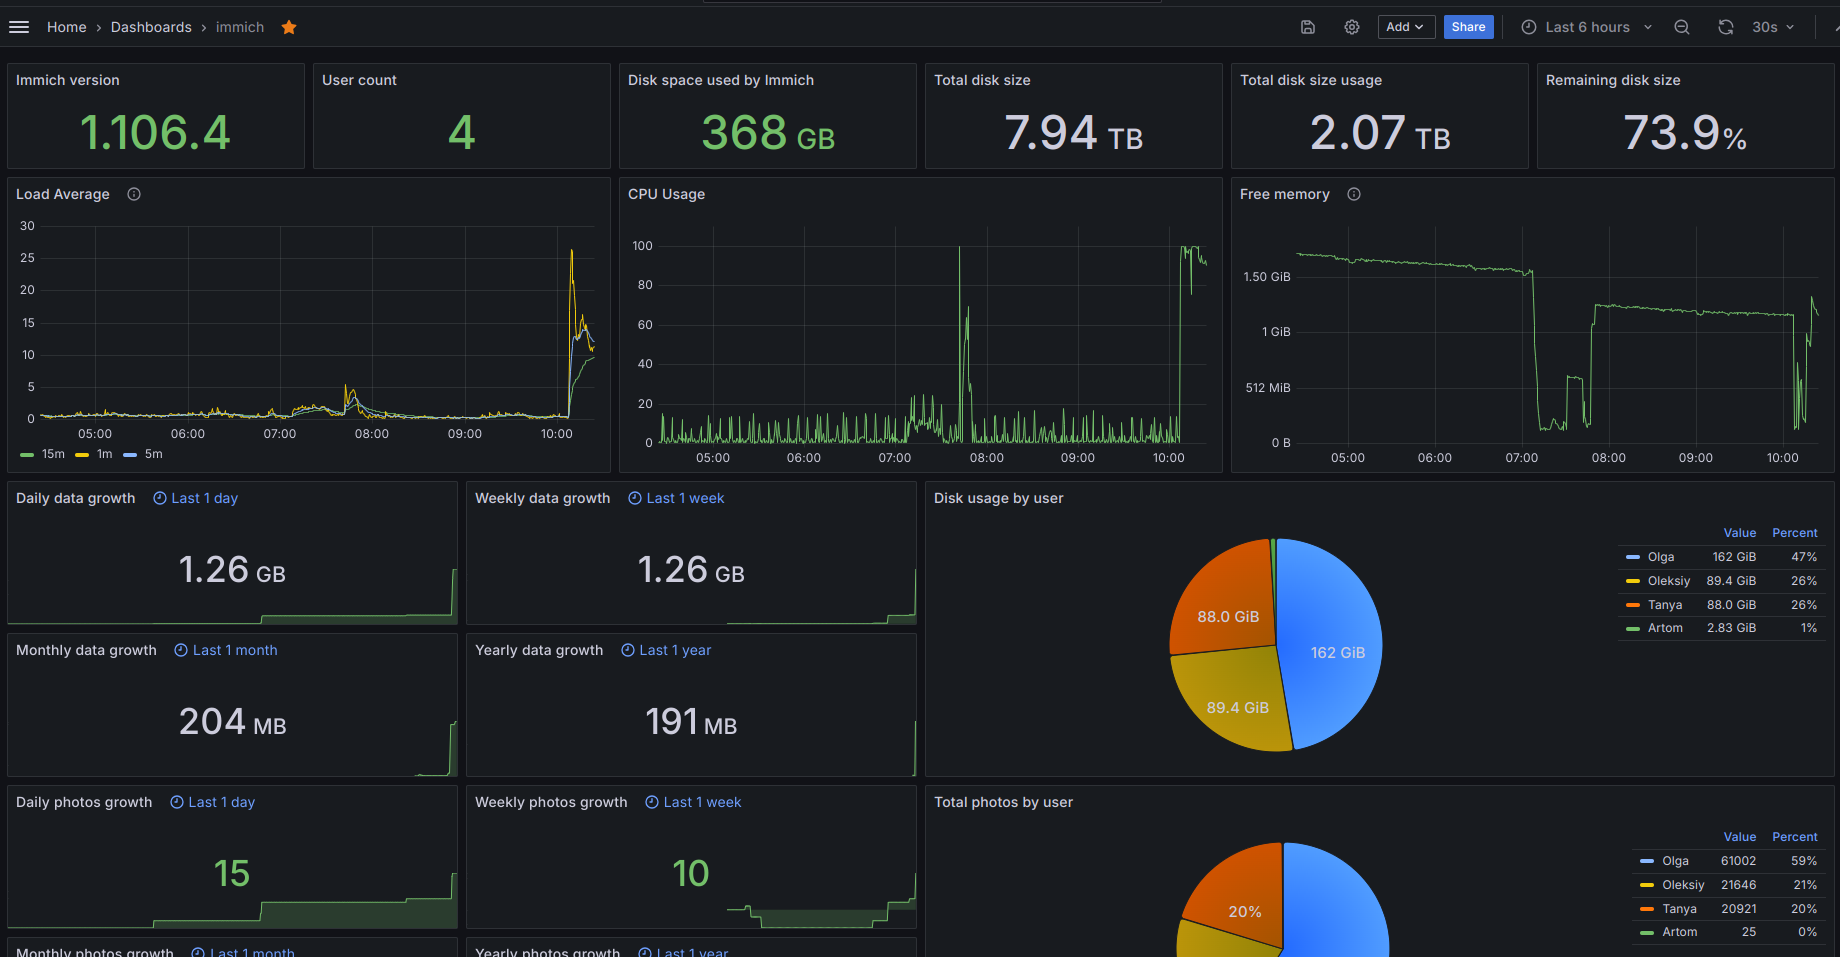Click the Share button
The width and height of the screenshot is (1840, 957).
pos(1468,27)
